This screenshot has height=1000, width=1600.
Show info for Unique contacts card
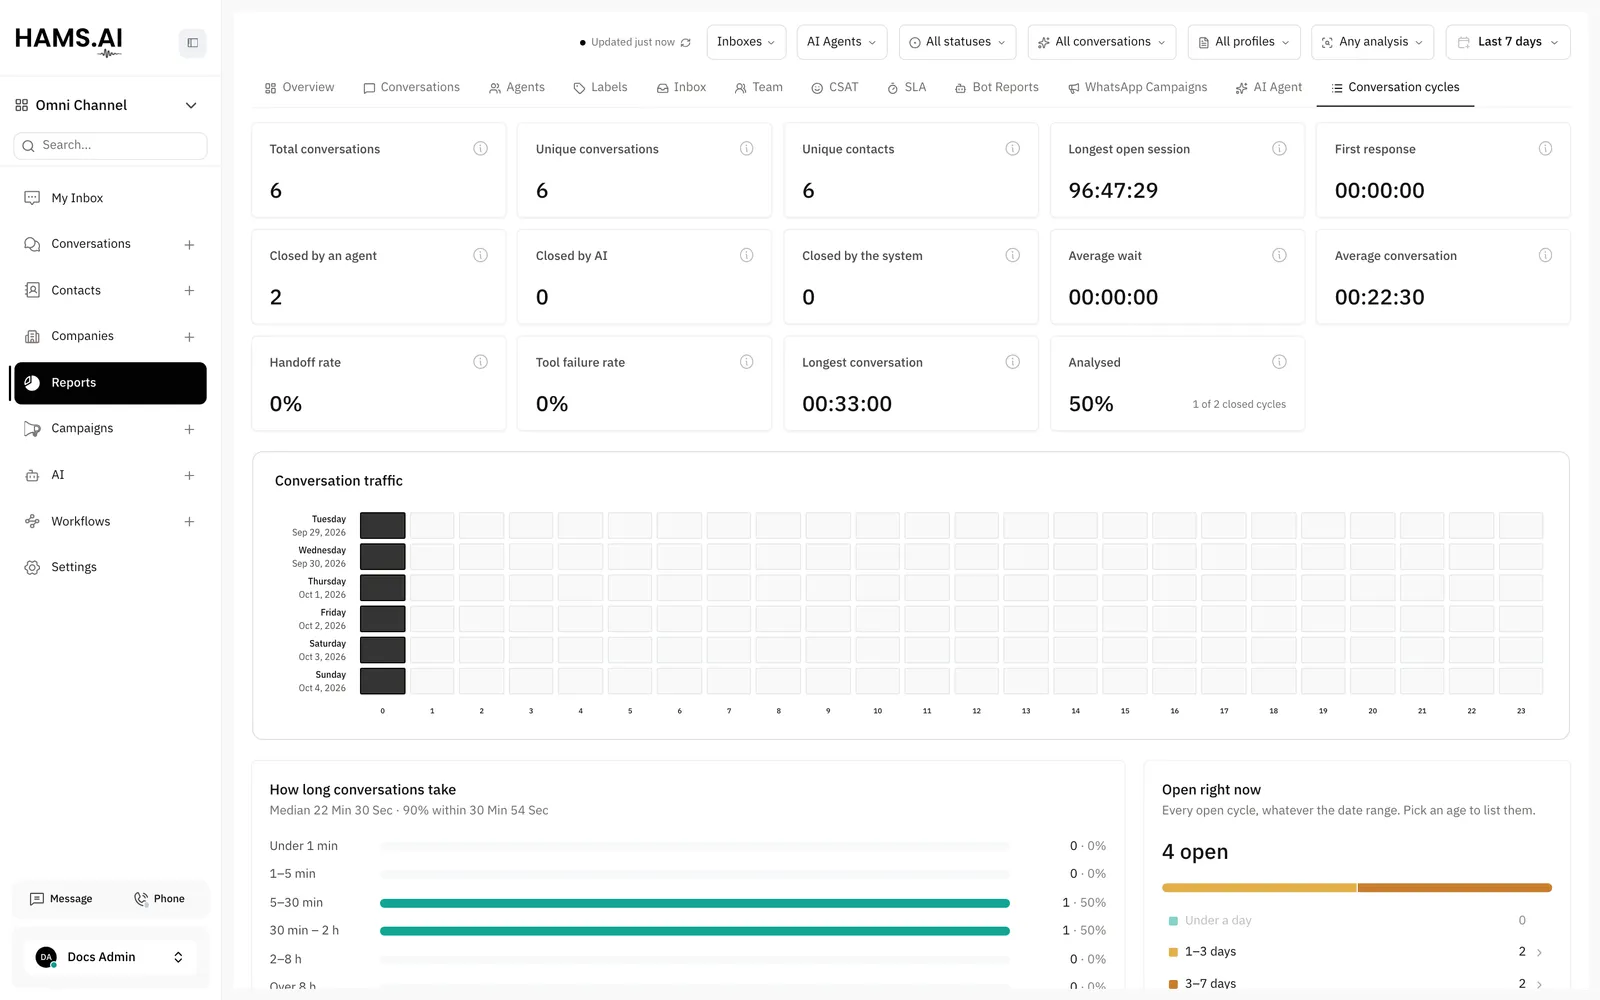(x=1012, y=149)
